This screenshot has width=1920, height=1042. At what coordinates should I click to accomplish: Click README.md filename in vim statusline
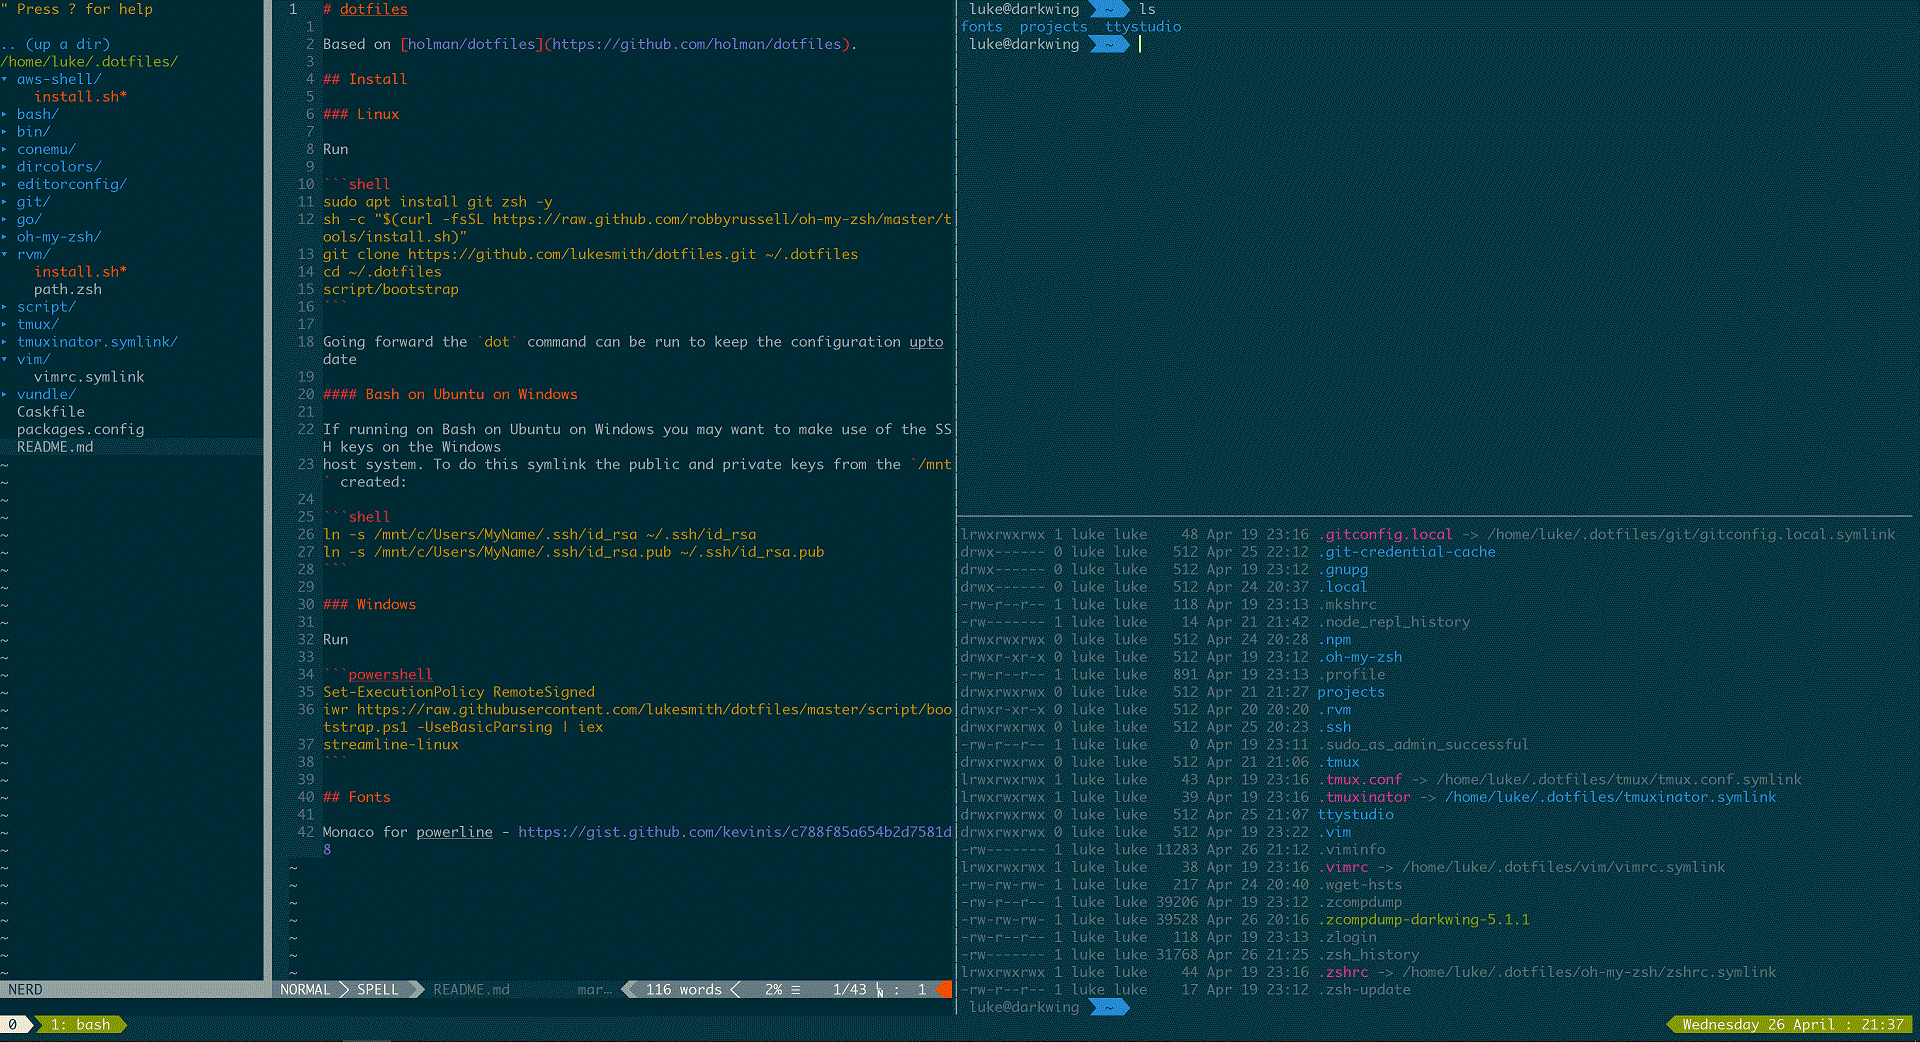[x=471, y=989]
